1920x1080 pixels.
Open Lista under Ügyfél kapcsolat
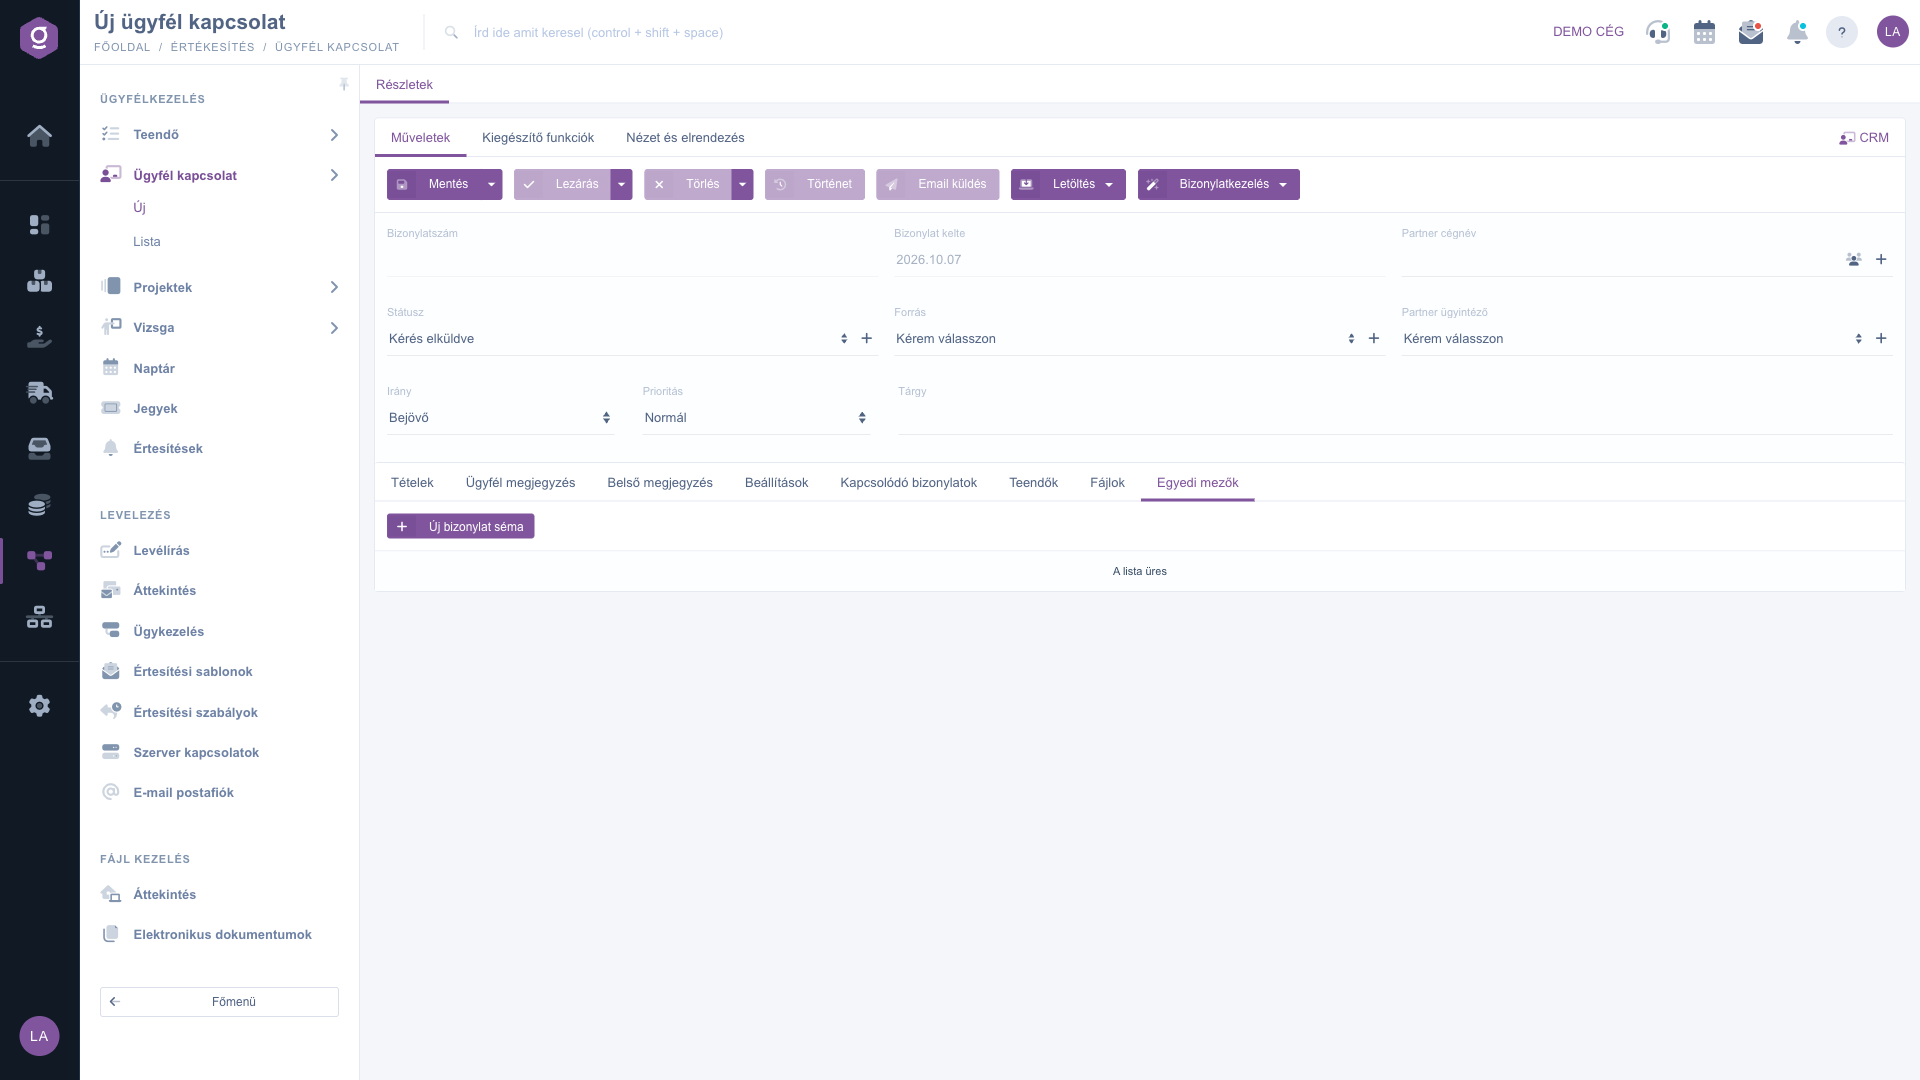click(147, 242)
